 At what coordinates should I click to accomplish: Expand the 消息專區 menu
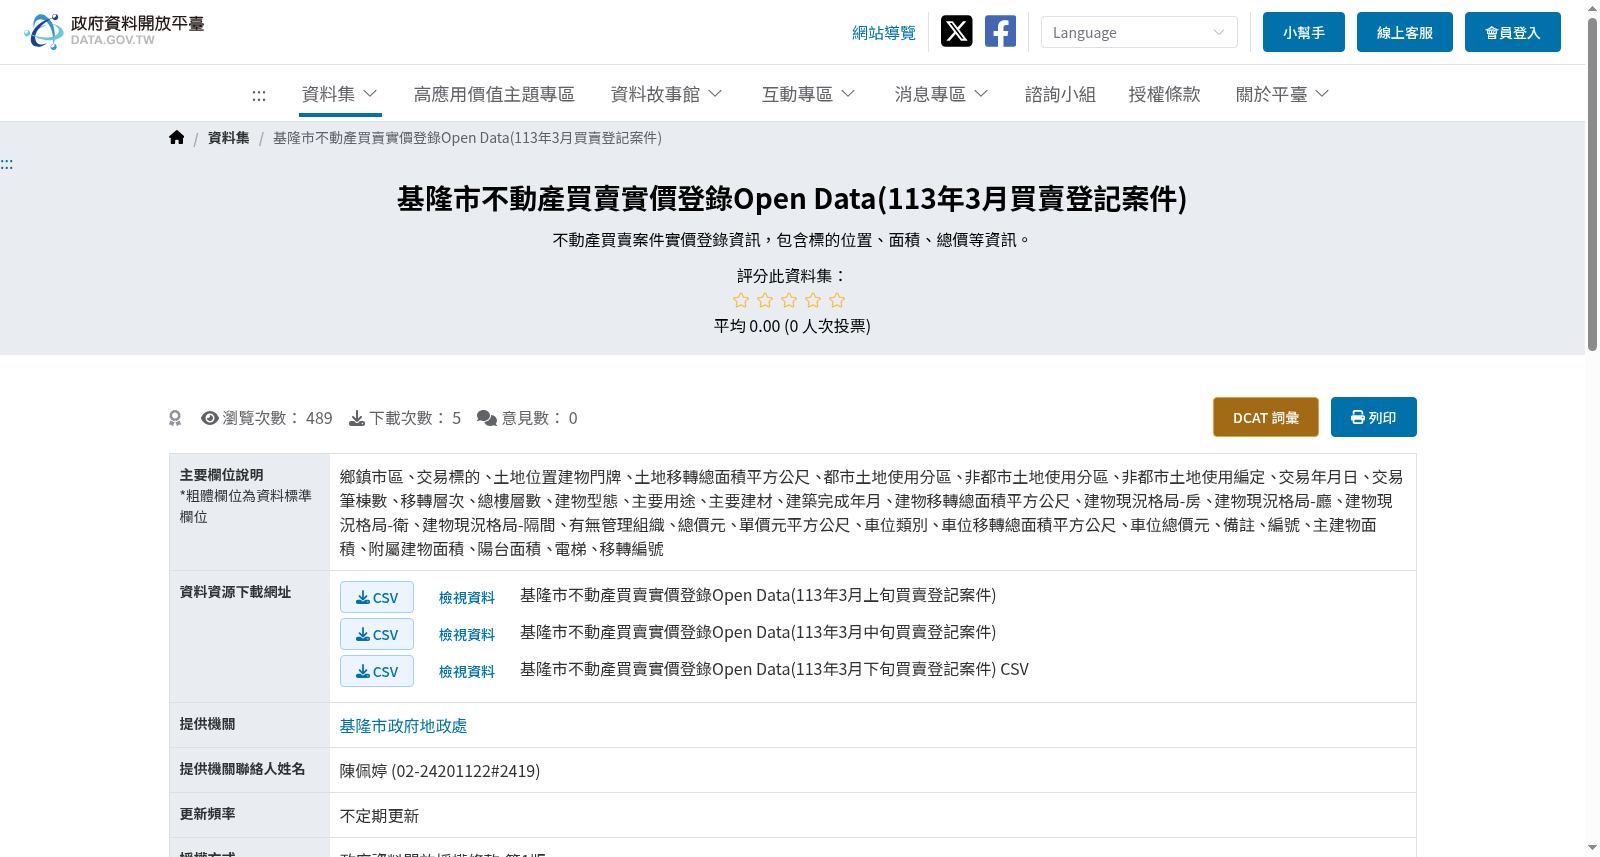click(x=942, y=94)
